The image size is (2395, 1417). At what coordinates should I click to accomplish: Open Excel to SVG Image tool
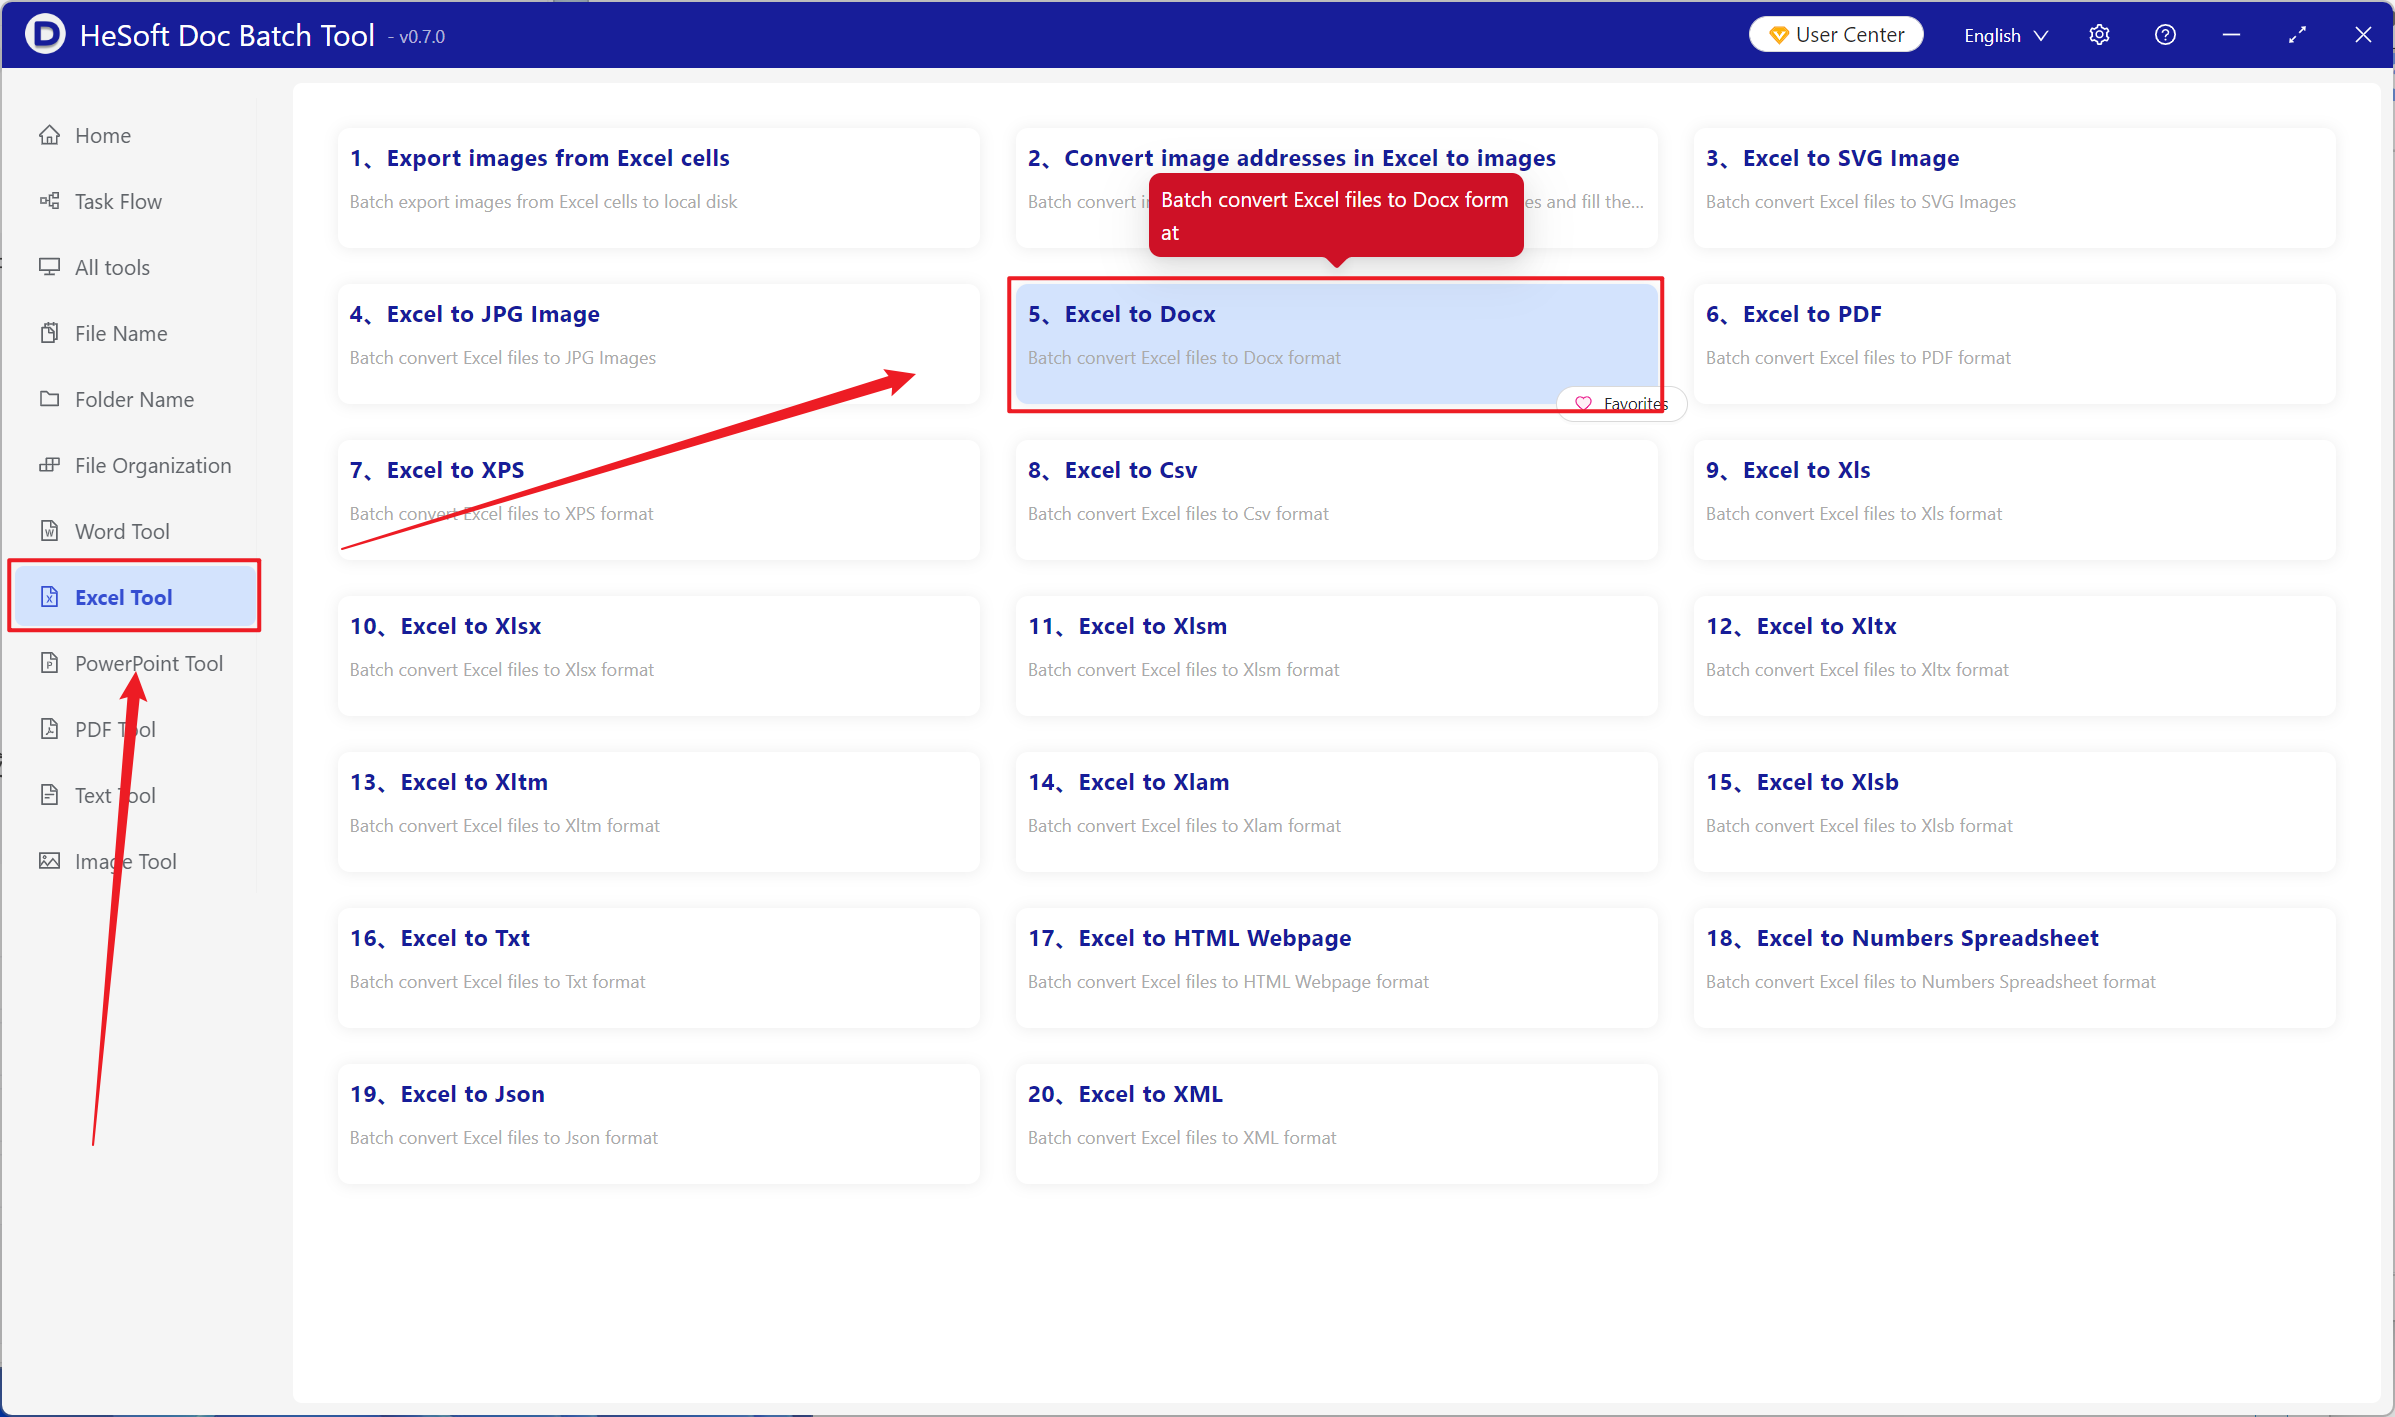(x=2014, y=188)
